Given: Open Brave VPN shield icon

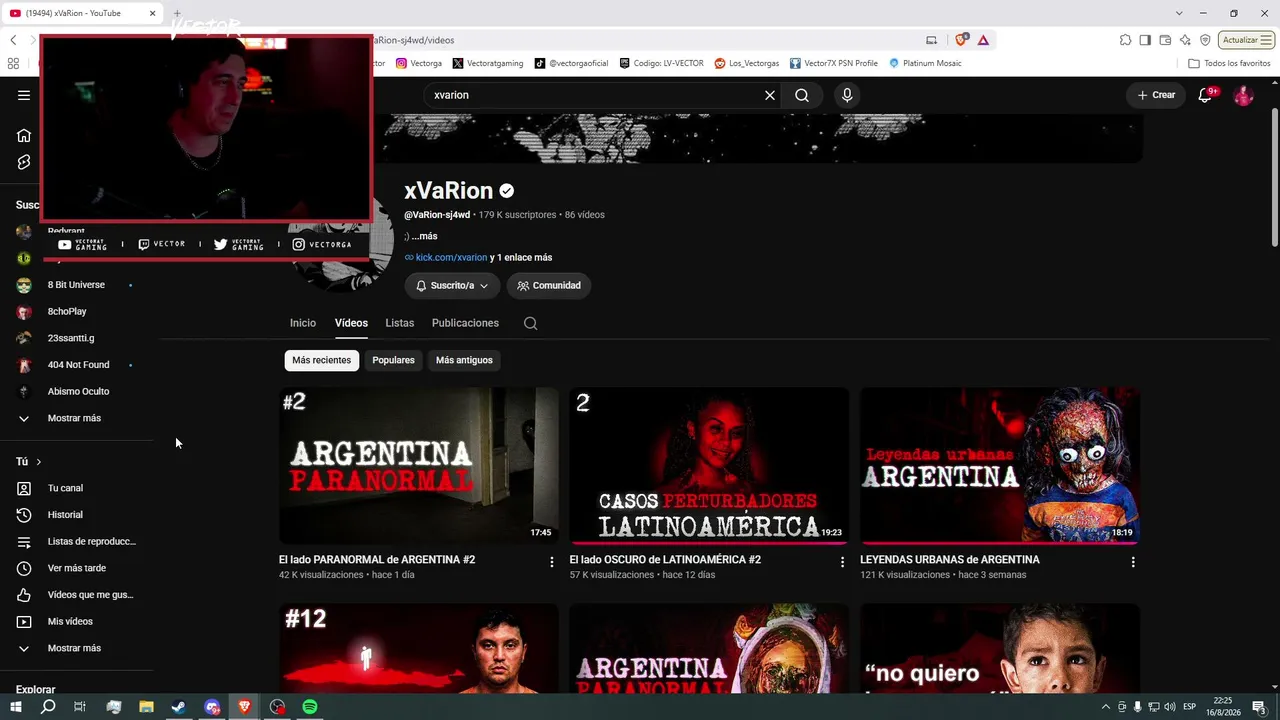Looking at the screenshot, I should click(x=1205, y=40).
